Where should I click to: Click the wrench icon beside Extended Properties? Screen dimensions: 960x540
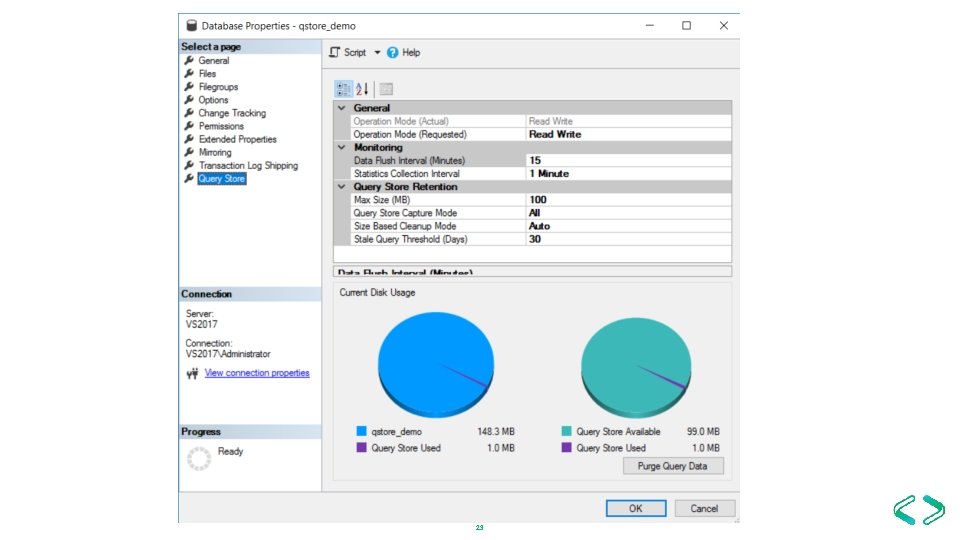189,140
